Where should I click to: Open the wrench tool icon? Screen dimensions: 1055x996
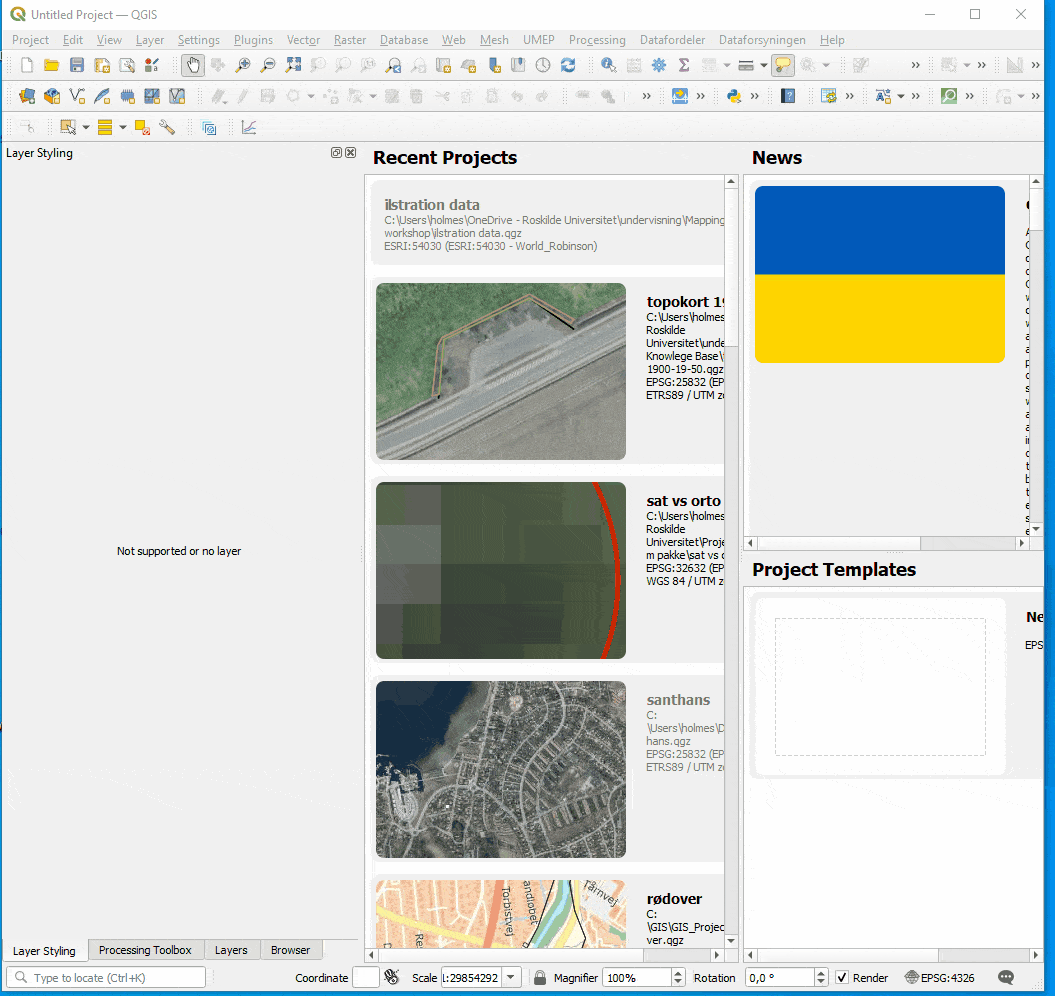(x=167, y=127)
